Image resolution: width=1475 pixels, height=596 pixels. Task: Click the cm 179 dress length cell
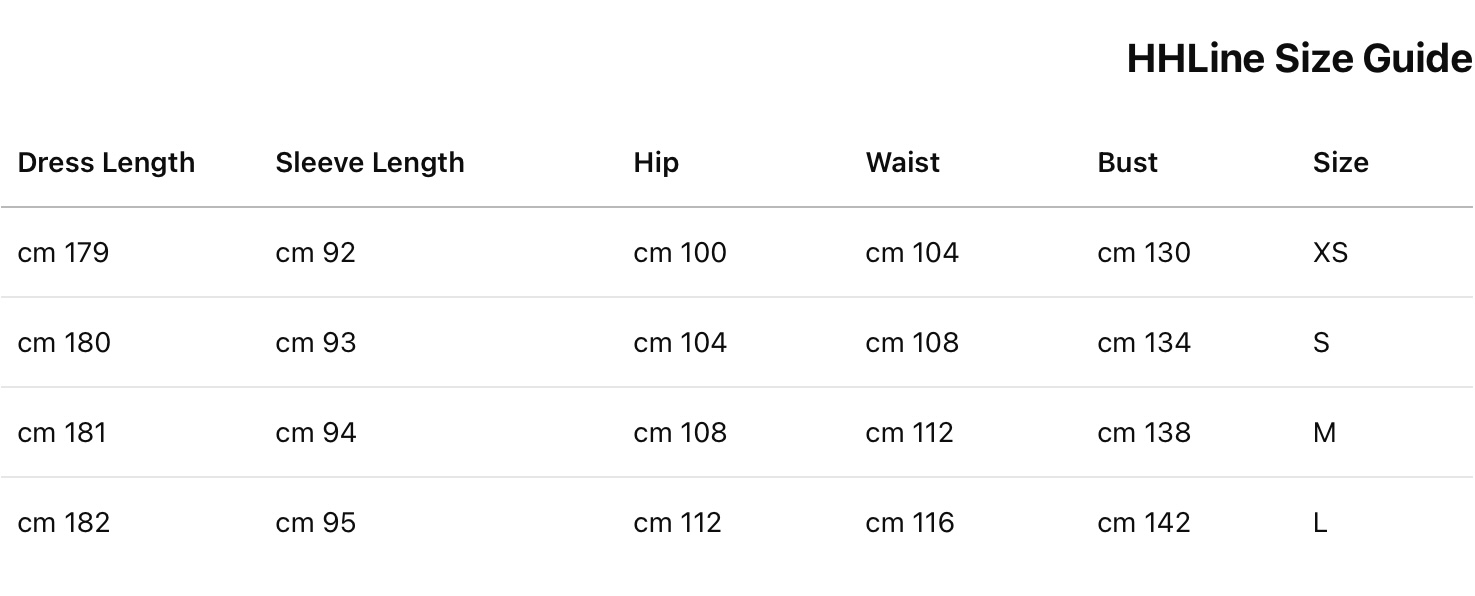(63, 253)
